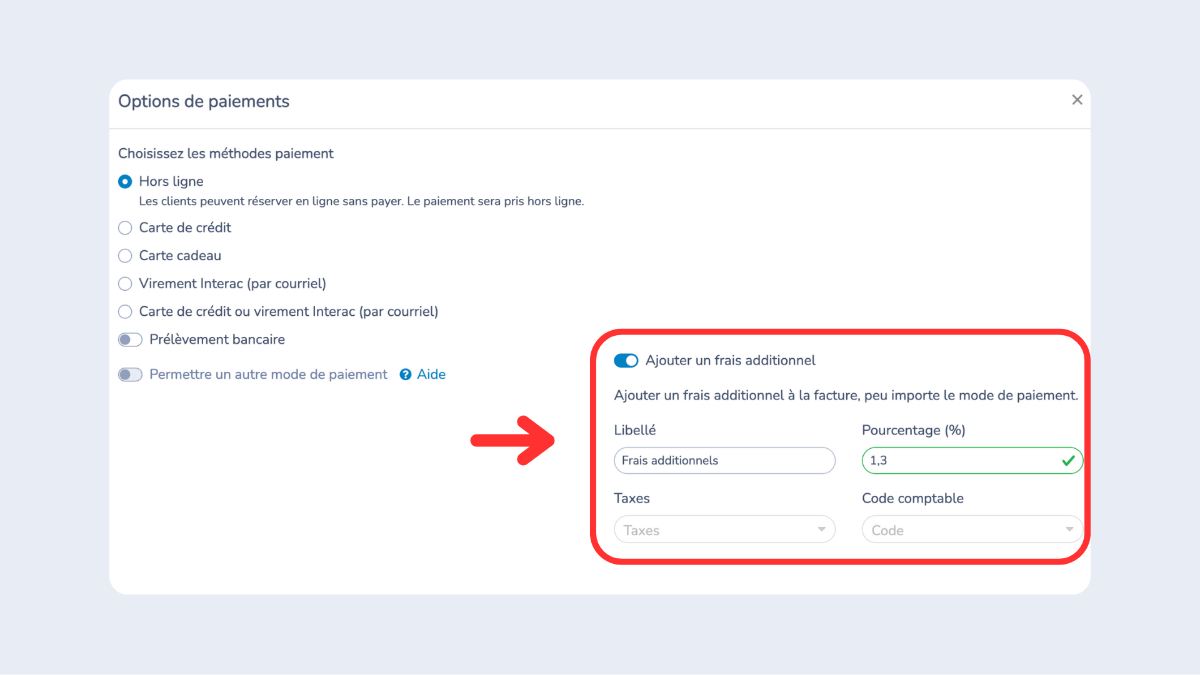Open the Taxes dropdown

coord(725,530)
